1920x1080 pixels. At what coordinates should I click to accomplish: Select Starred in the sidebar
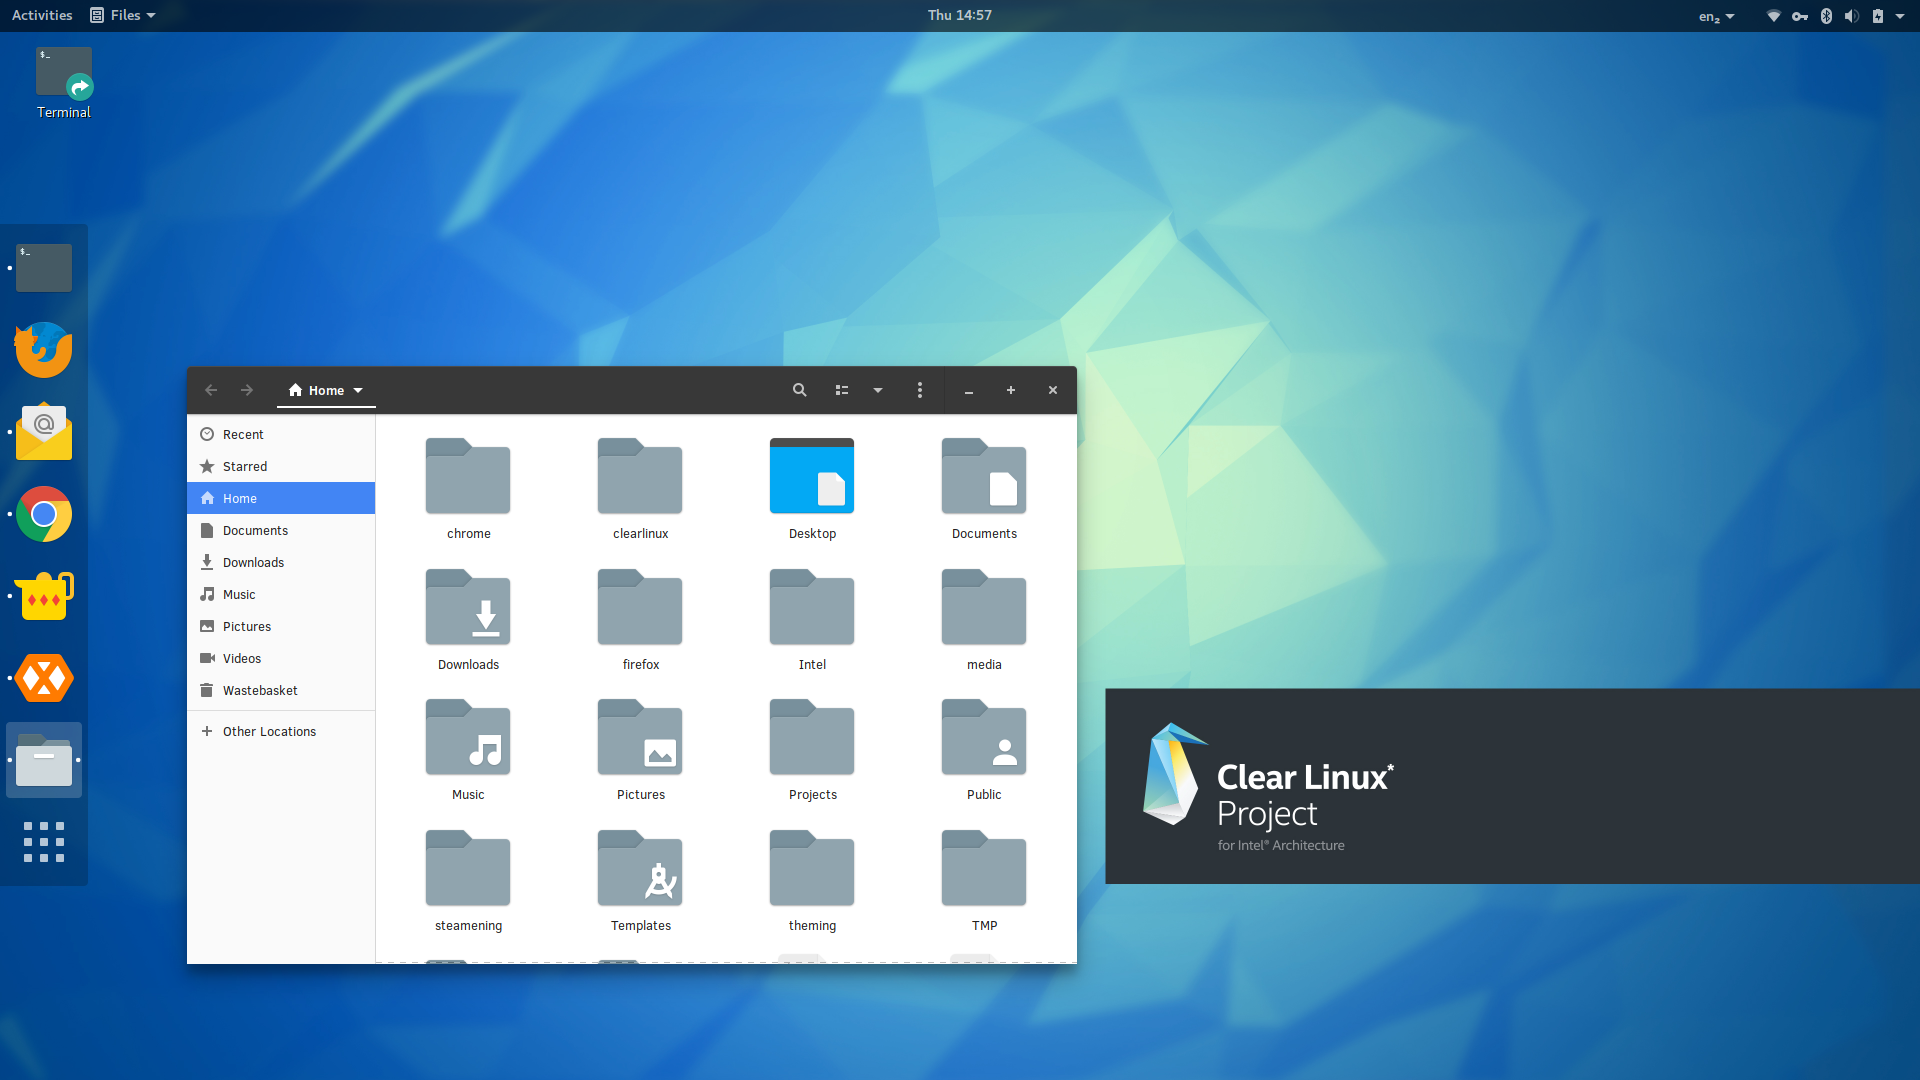pyautogui.click(x=281, y=466)
